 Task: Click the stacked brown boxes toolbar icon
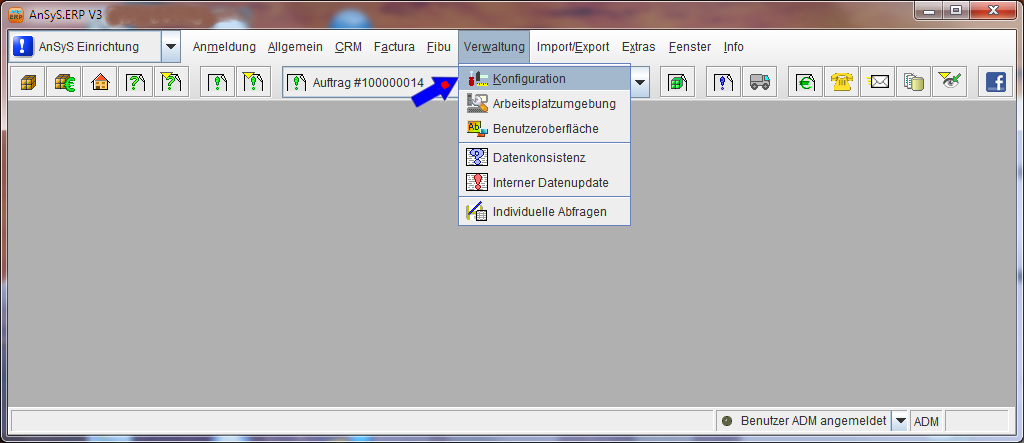pyautogui.click(x=27, y=83)
